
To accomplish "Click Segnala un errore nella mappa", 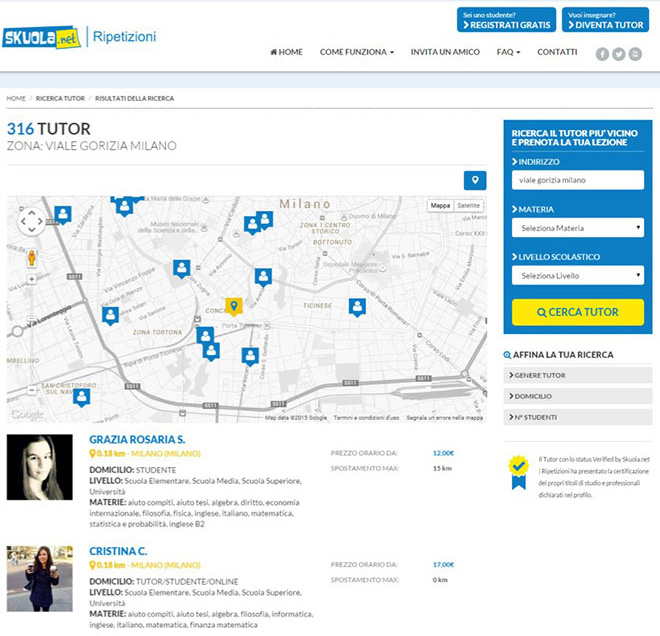I will tap(444, 418).
